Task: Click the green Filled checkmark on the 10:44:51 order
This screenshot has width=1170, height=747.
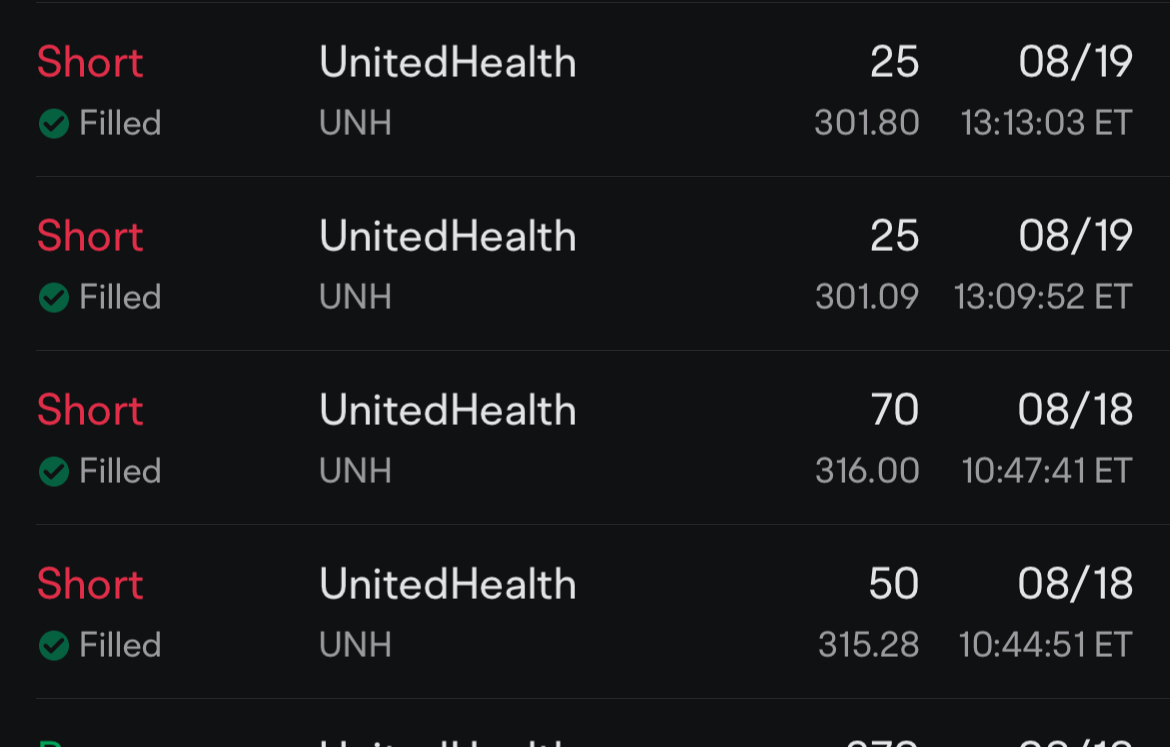Action: coord(53,645)
